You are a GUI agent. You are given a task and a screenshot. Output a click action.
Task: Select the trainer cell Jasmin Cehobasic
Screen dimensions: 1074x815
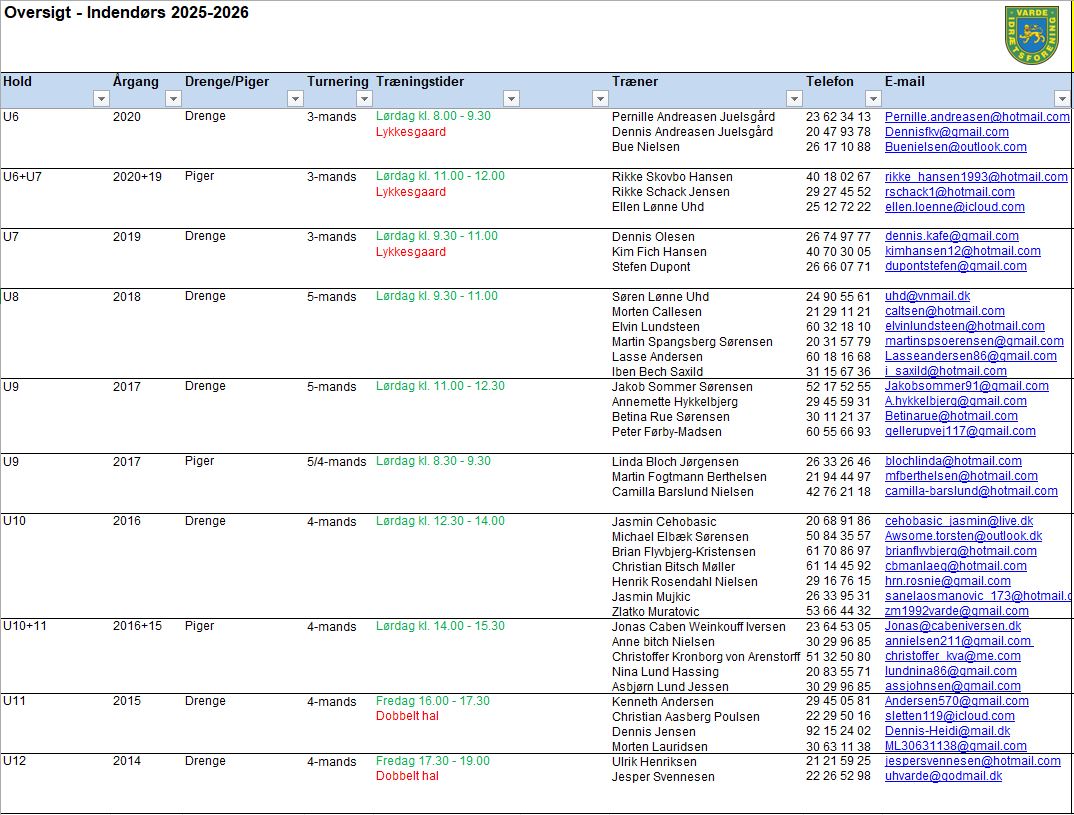(663, 522)
